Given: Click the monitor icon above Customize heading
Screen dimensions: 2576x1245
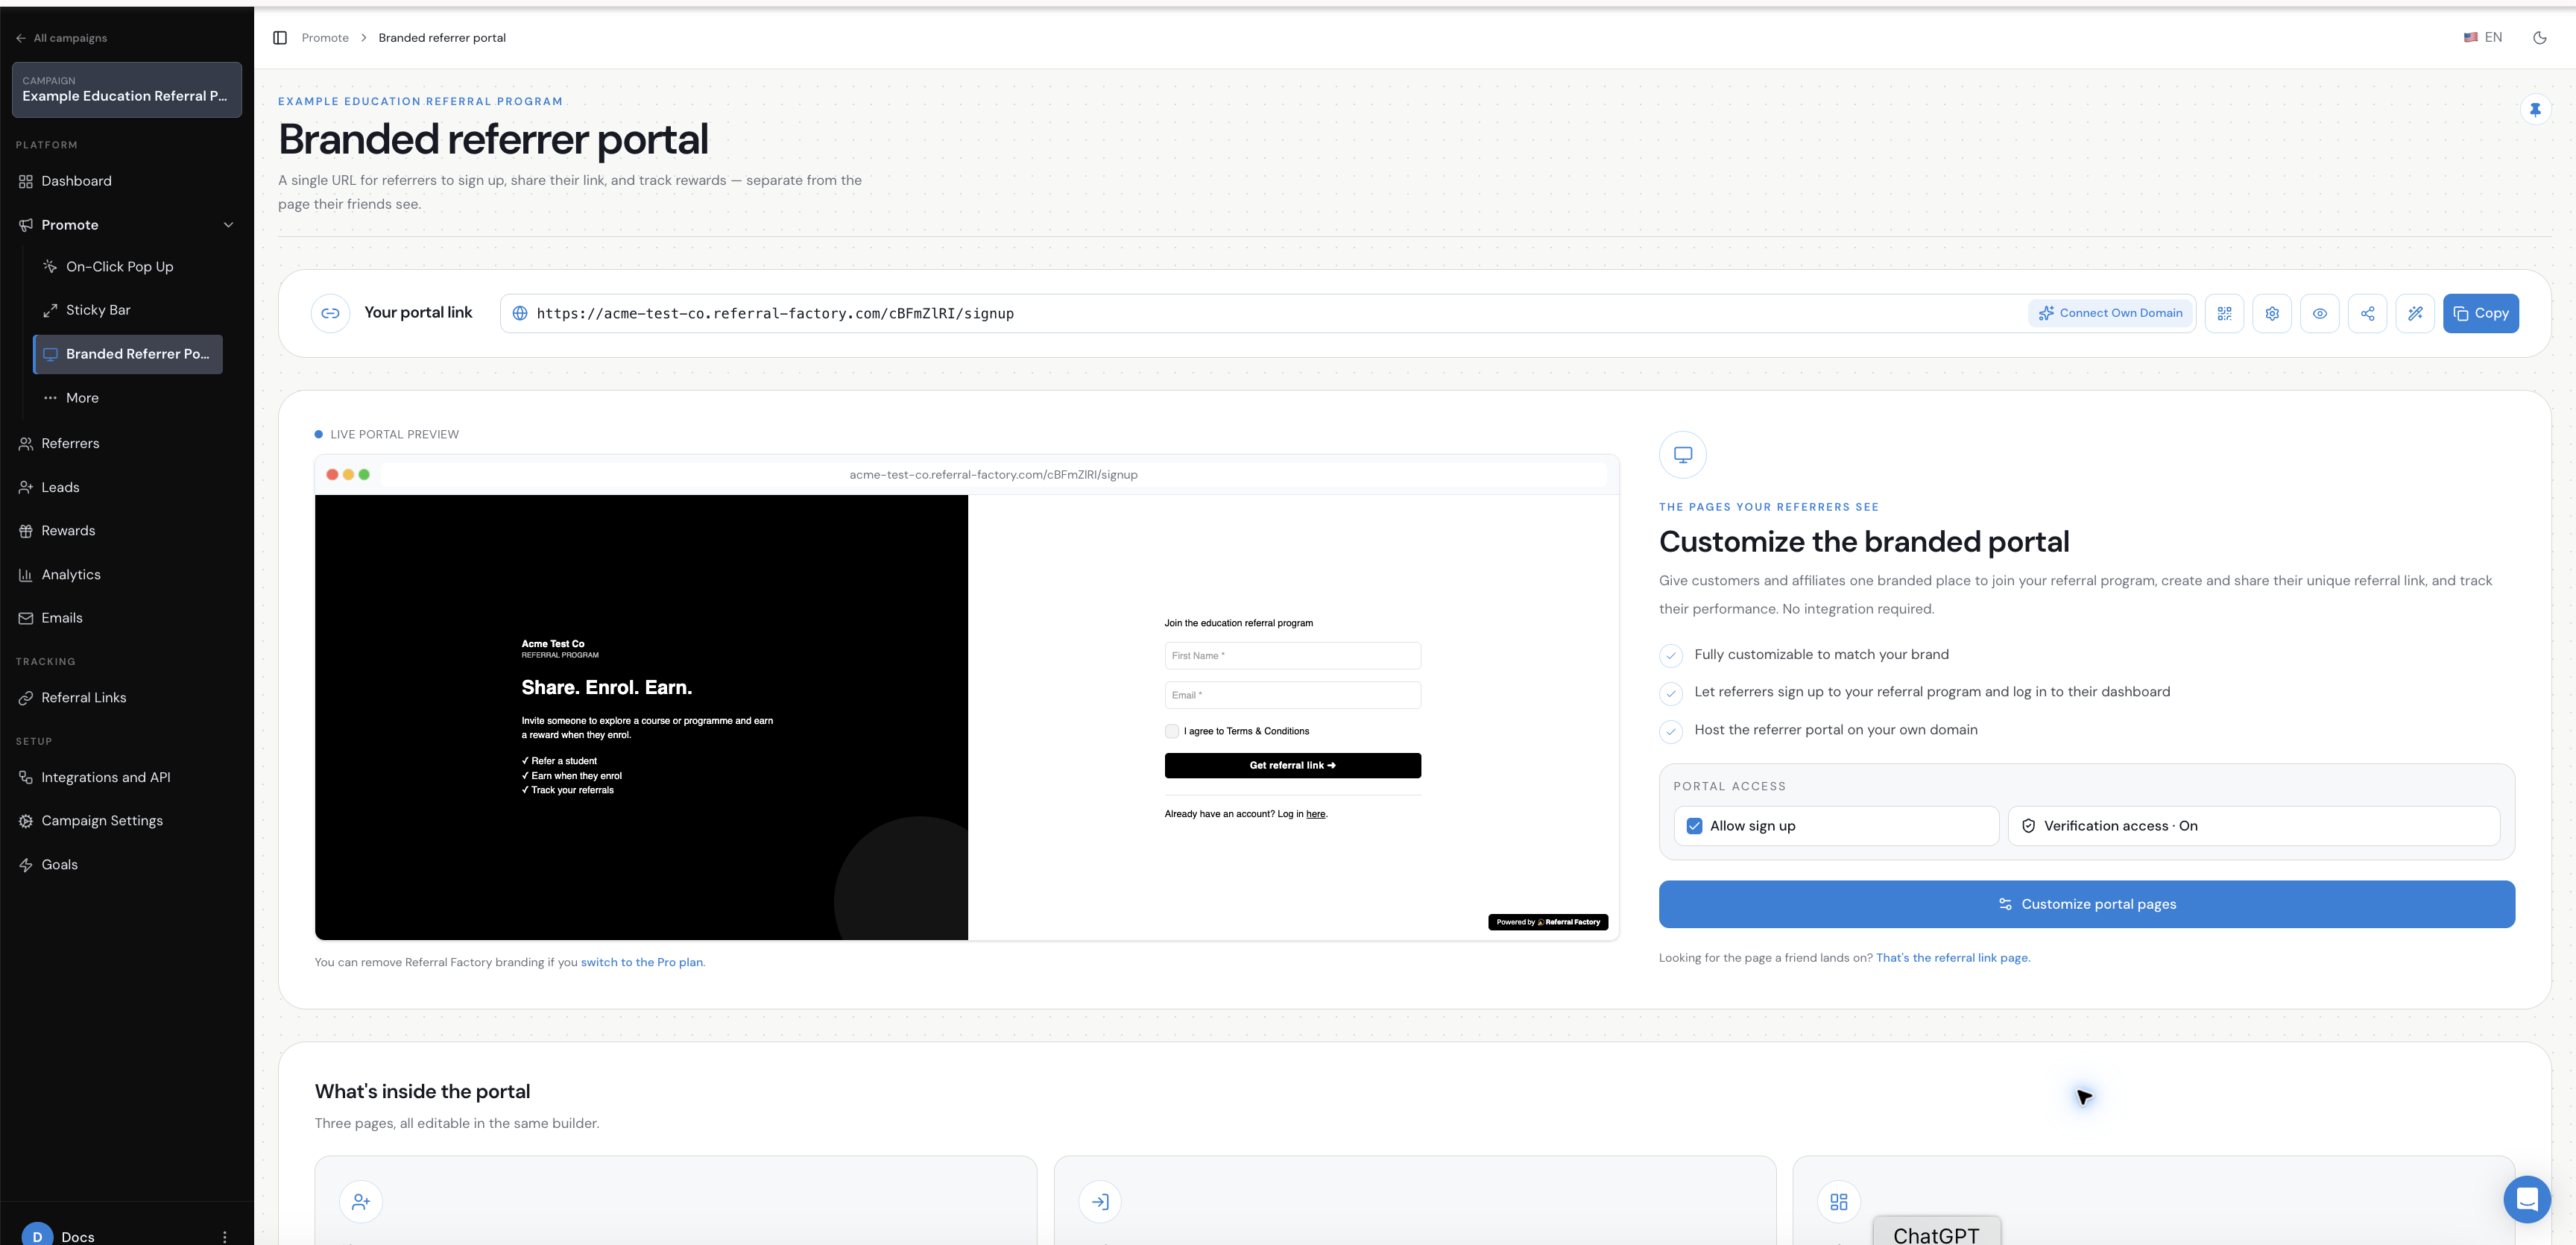Looking at the screenshot, I should click(1683, 455).
